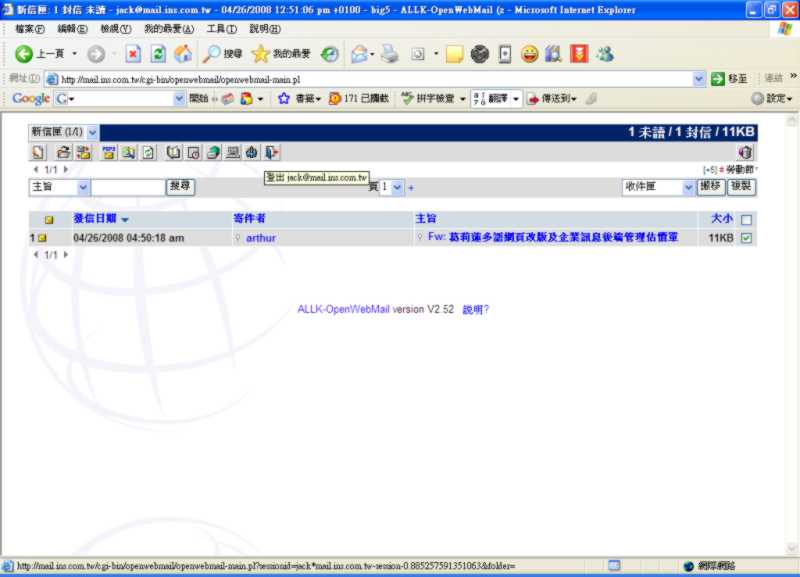800x577 pixels.
Task: Click the refresh page icon in webmail toolbar
Action: click(x=148, y=152)
